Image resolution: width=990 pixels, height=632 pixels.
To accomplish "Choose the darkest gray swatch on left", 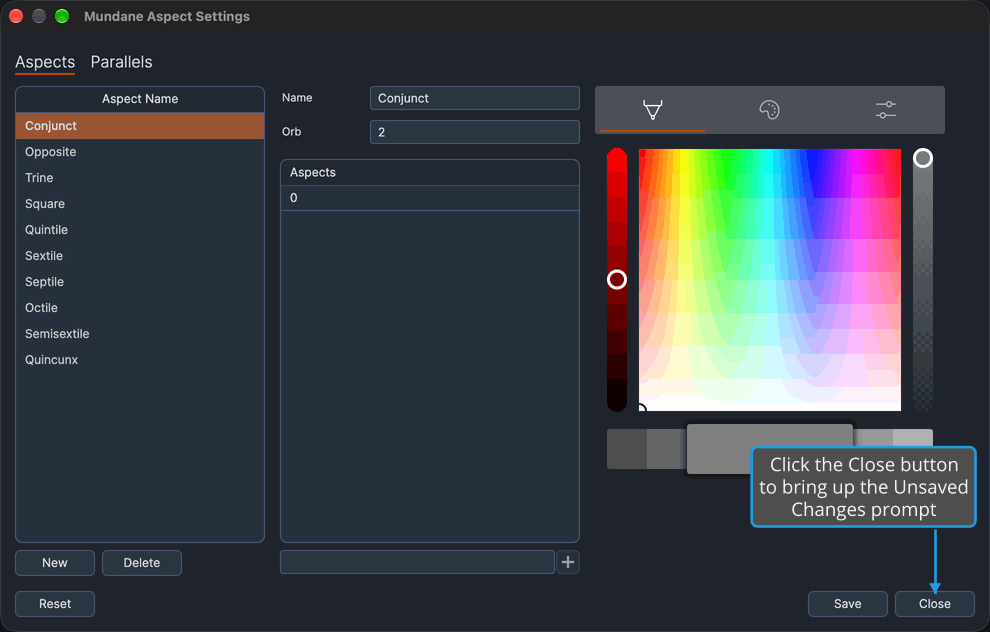I will 626,449.
